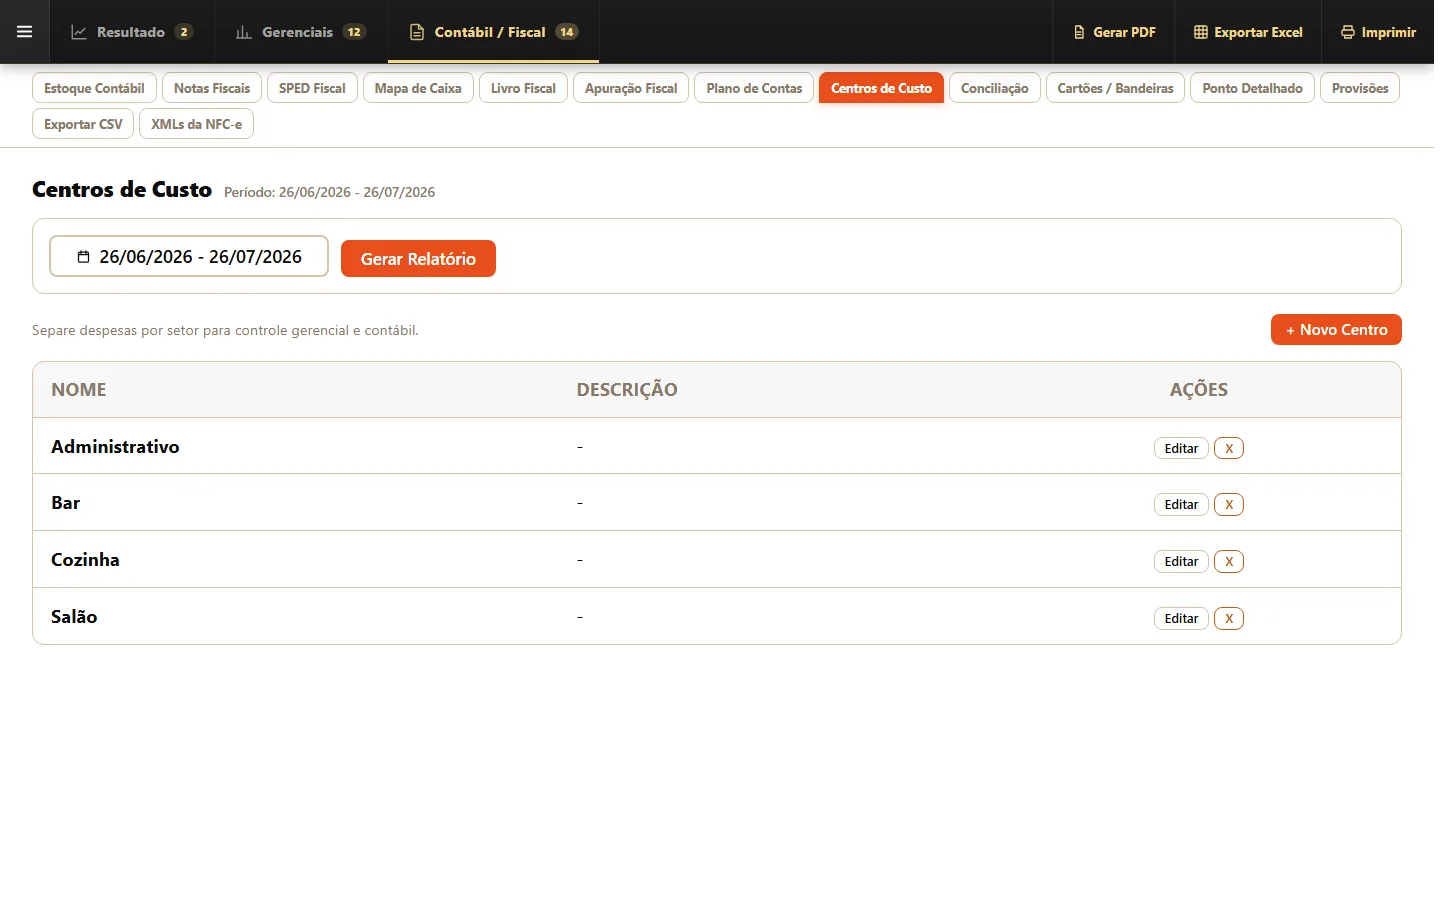1440x900 pixels.
Task: Edit the Cozinha cost center
Action: [1181, 561]
